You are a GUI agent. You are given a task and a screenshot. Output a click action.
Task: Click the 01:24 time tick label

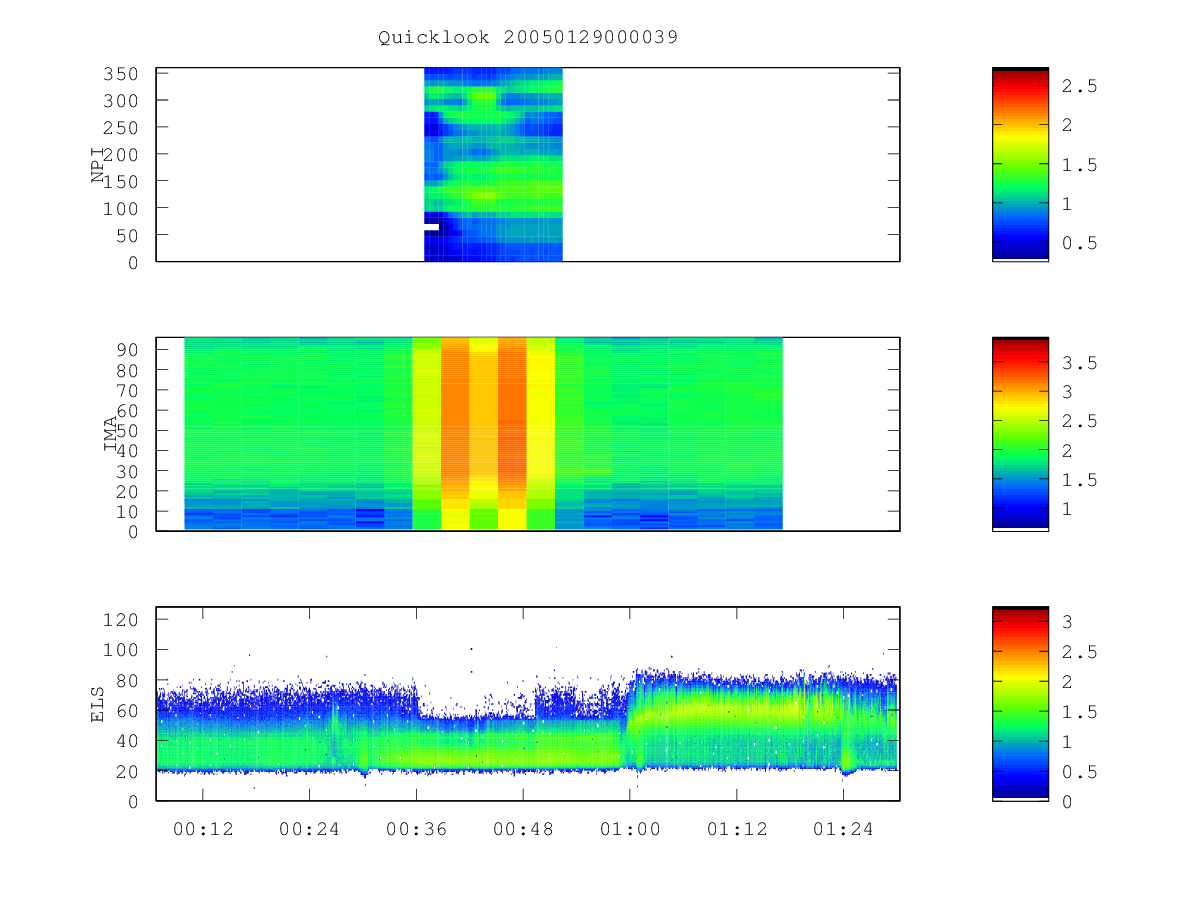[x=842, y=829]
